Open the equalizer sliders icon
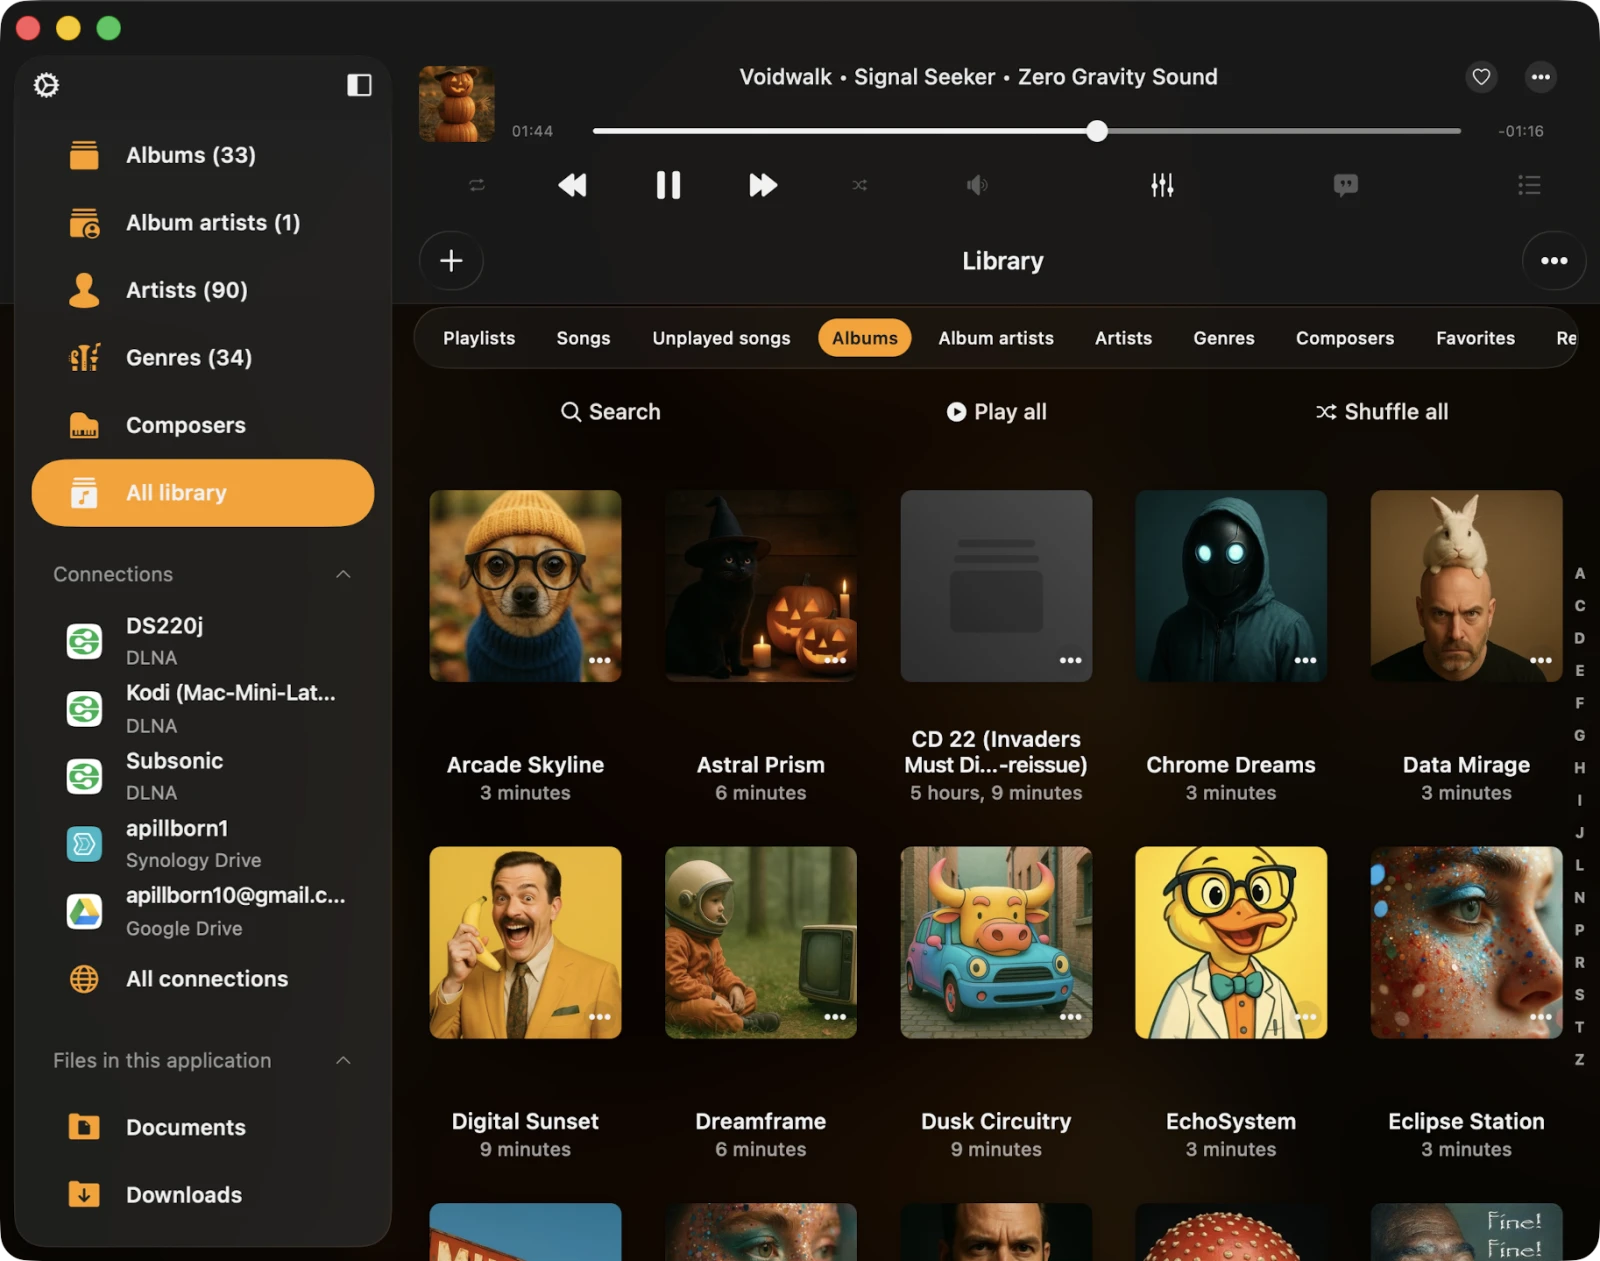 click(1162, 185)
